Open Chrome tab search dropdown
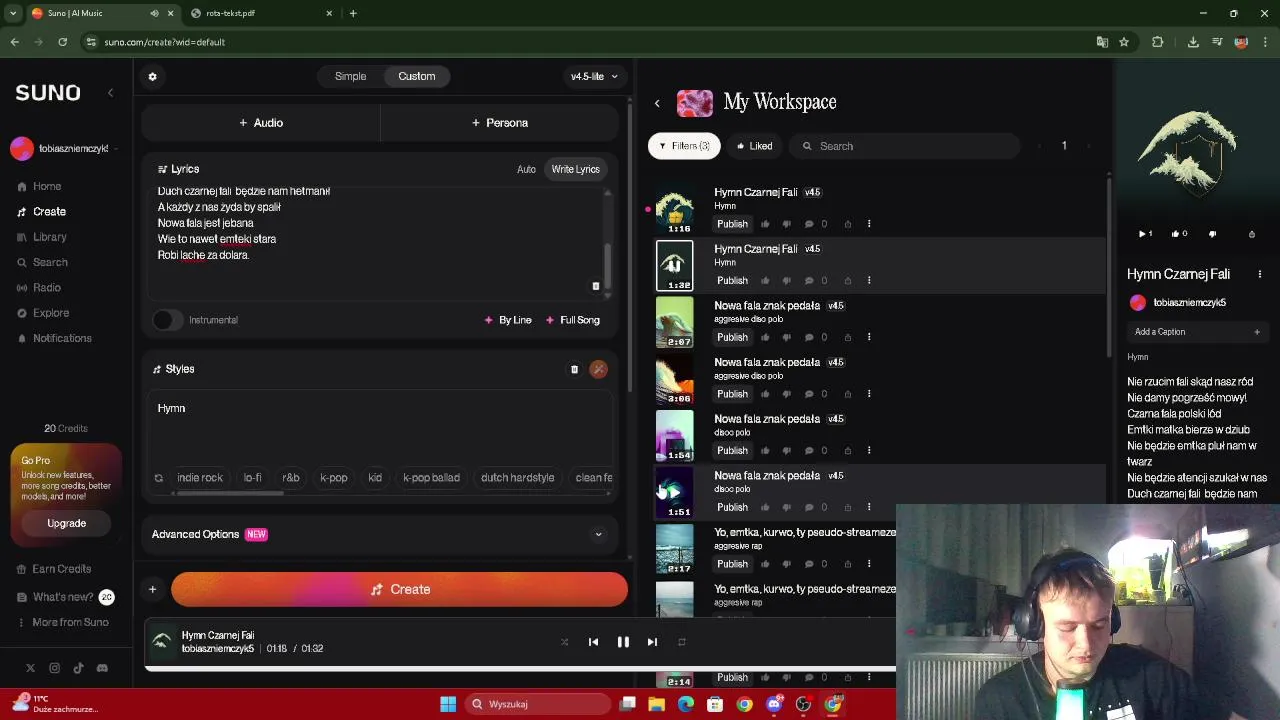This screenshot has height=720, width=1280. pos(13,13)
